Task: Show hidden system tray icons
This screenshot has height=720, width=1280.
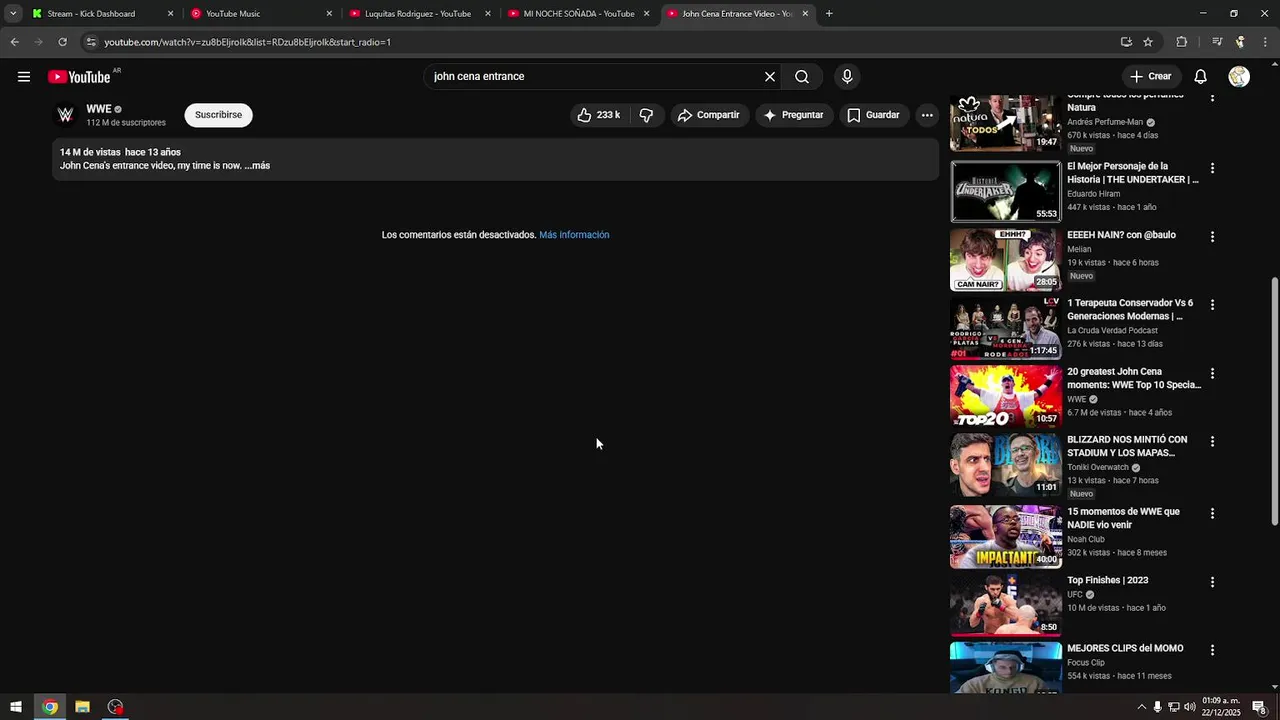Action: point(1141,707)
